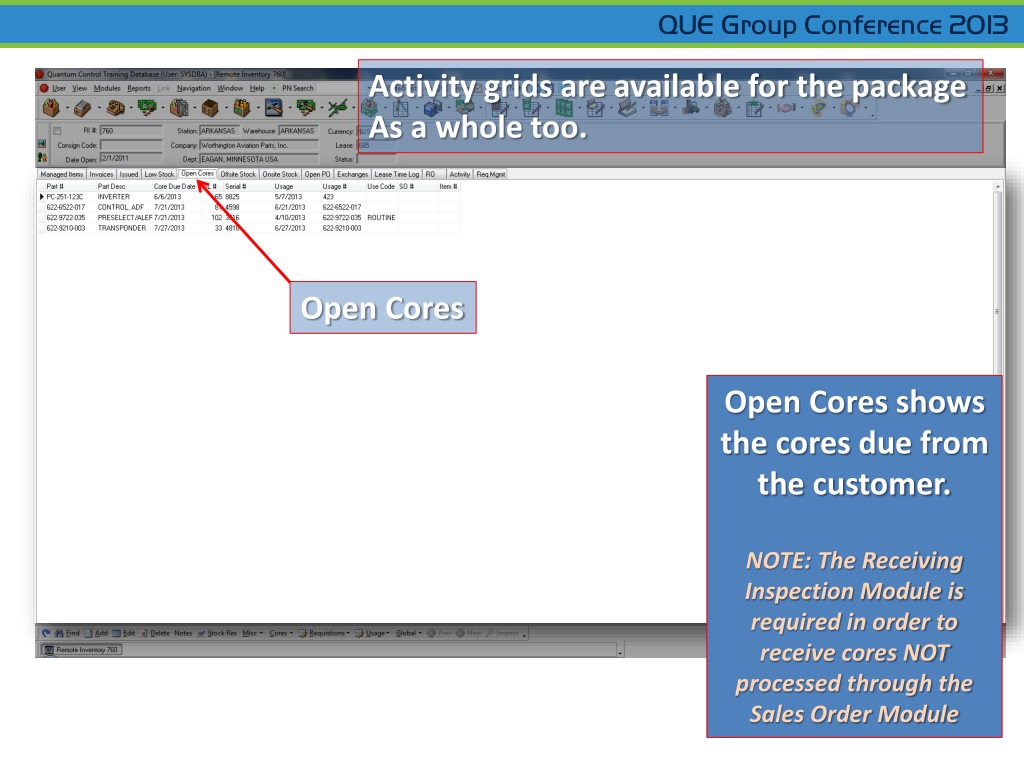Click the Core Due Date column header
This screenshot has width=1024, height=768.
click(x=174, y=187)
